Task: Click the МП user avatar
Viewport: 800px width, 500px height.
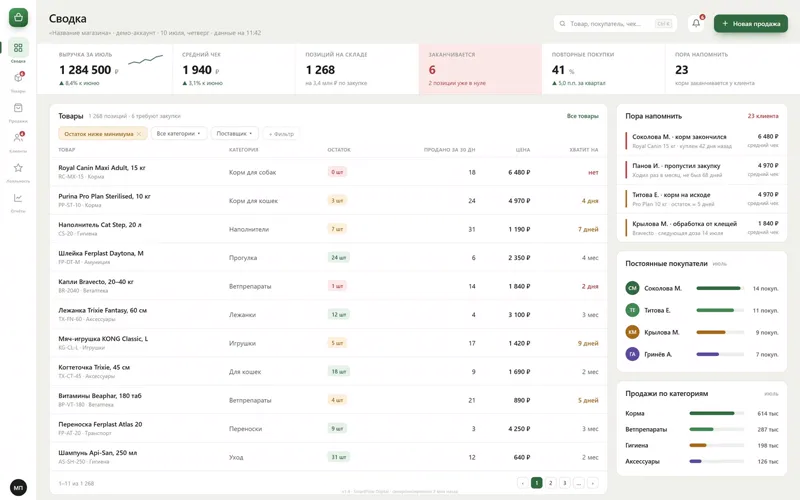Action: coord(18,487)
